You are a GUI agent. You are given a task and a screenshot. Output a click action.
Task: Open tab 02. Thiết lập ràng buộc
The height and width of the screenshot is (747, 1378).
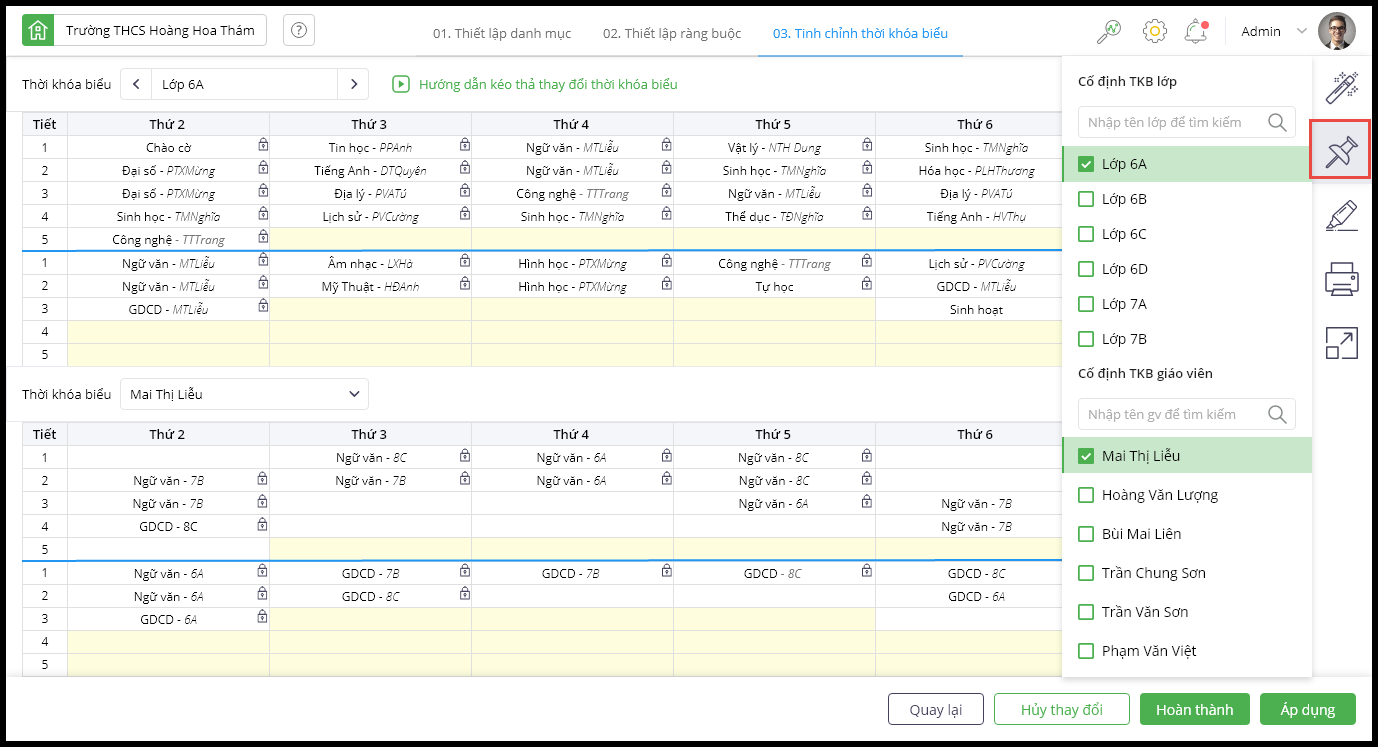[672, 33]
